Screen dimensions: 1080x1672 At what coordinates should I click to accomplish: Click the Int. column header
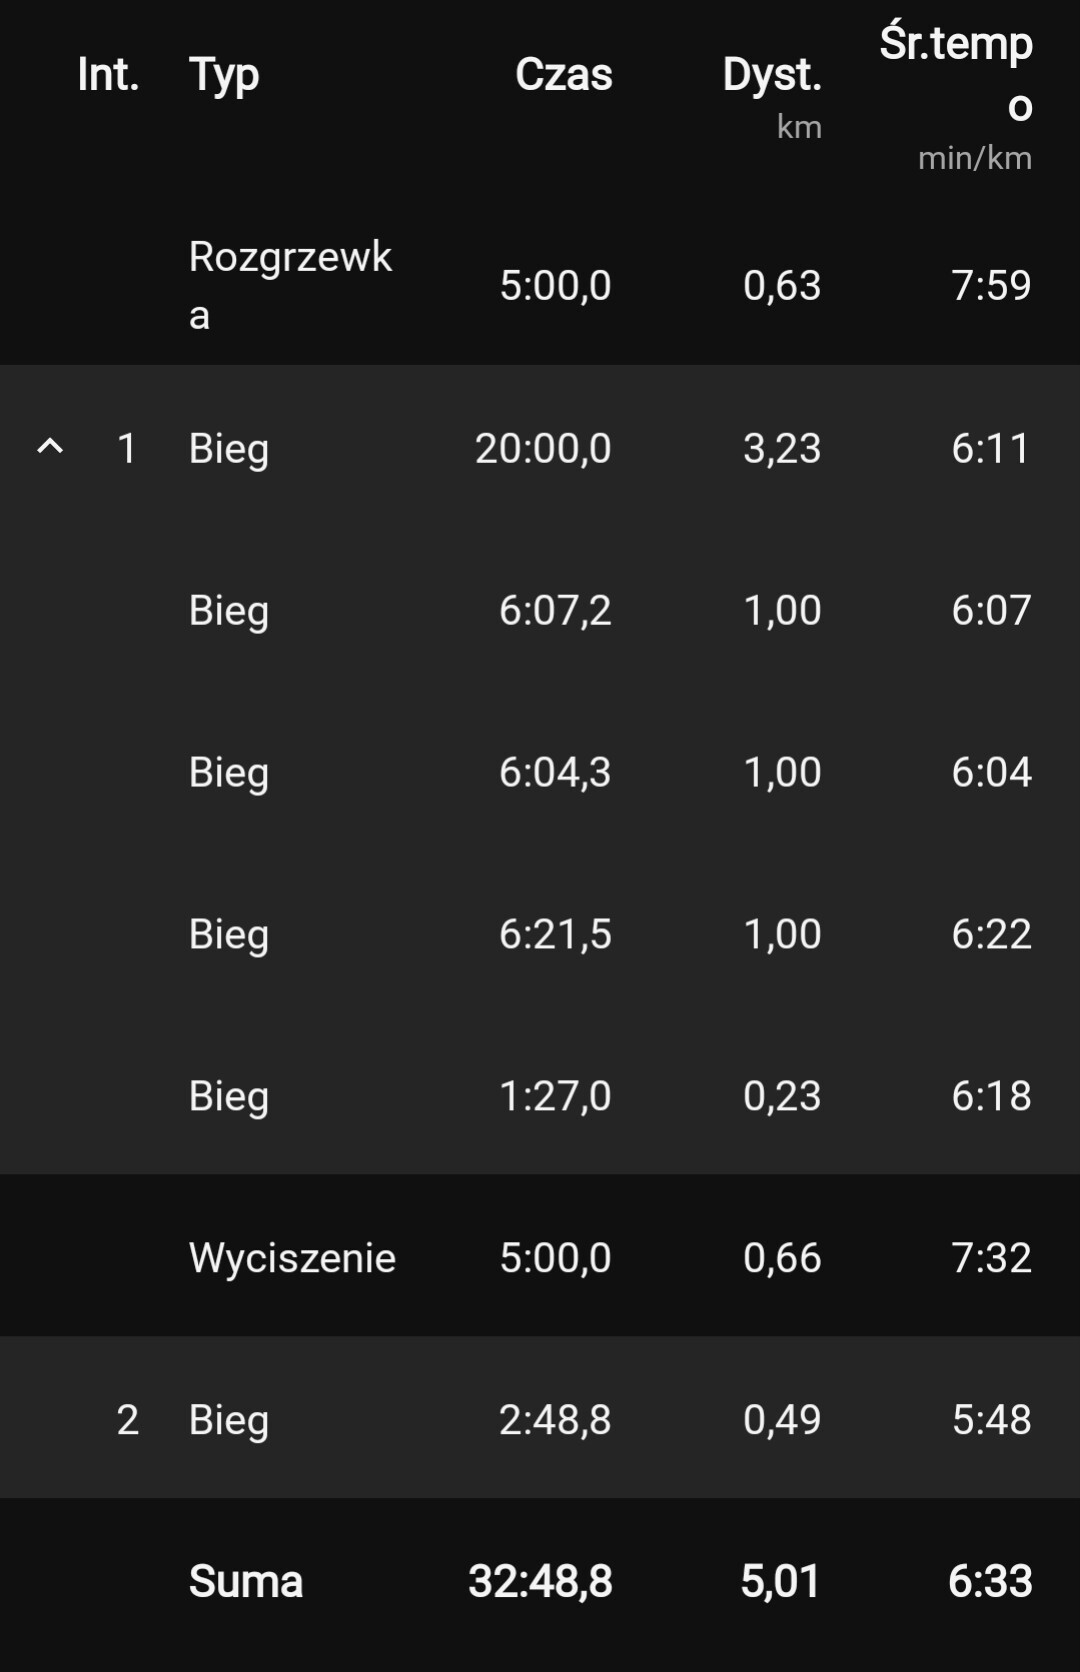coord(108,74)
